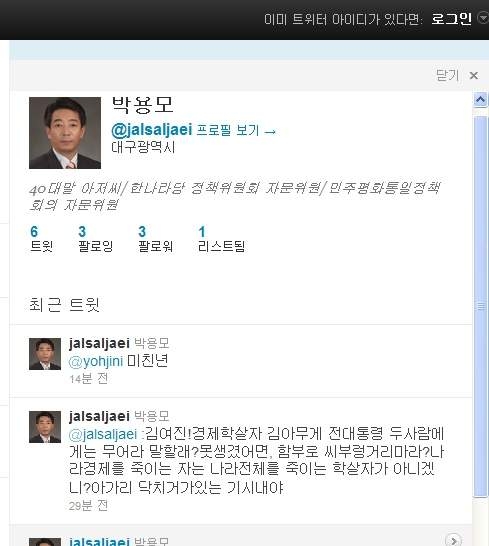The image size is (489, 546).
Task: Click the @jalsaljaei mention in second tweet
Action: point(103,434)
